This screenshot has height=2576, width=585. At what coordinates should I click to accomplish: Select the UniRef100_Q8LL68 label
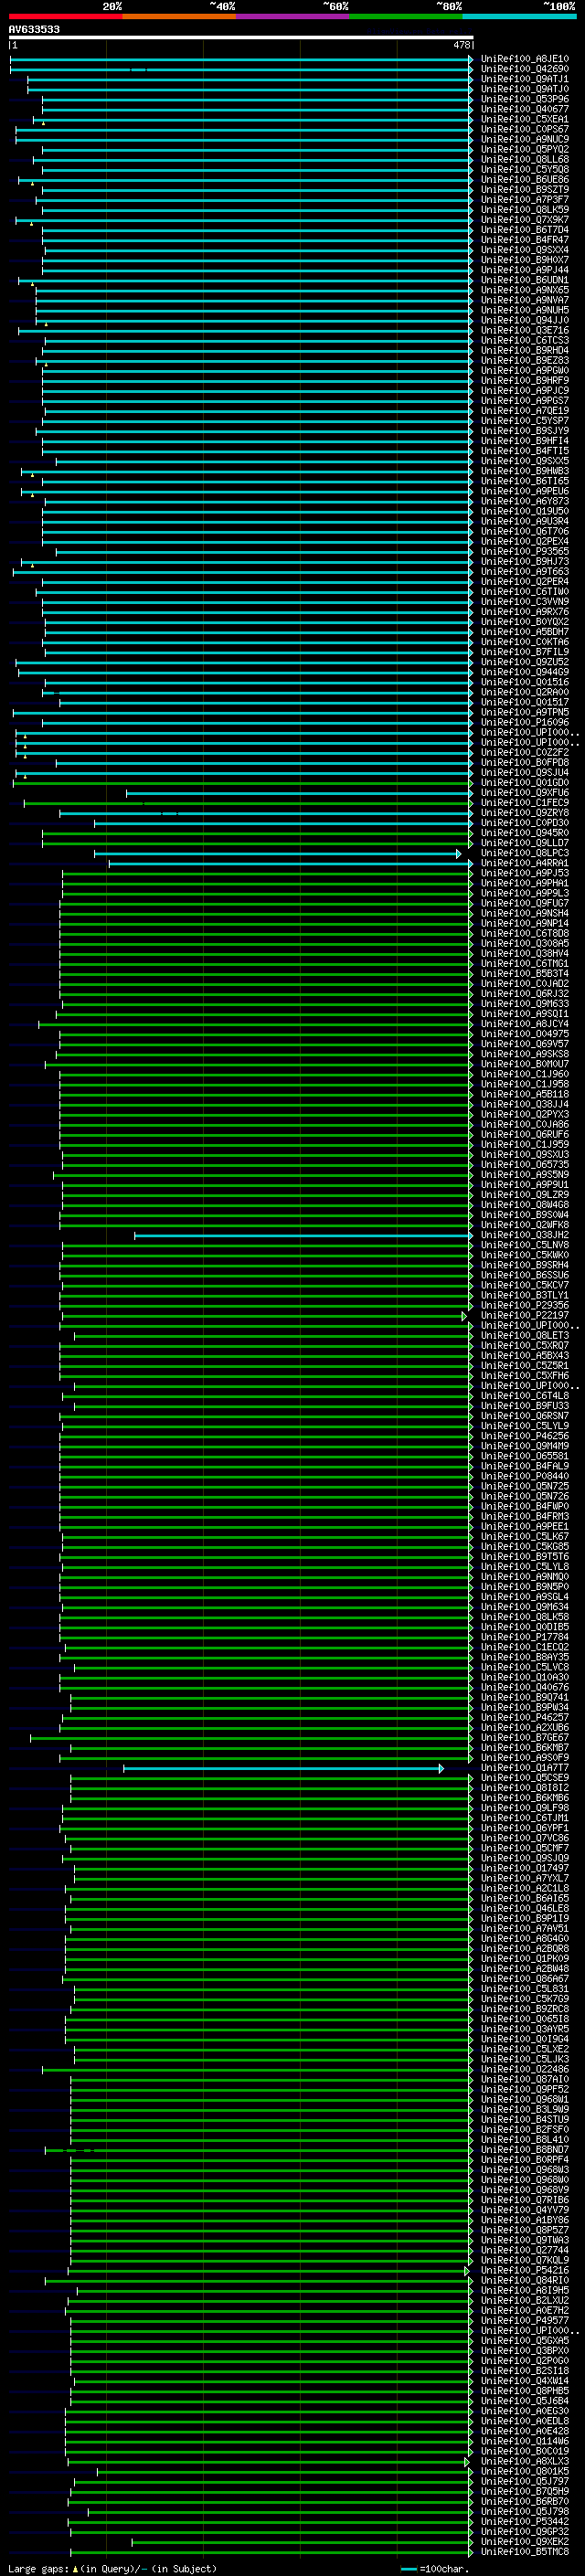(524, 160)
